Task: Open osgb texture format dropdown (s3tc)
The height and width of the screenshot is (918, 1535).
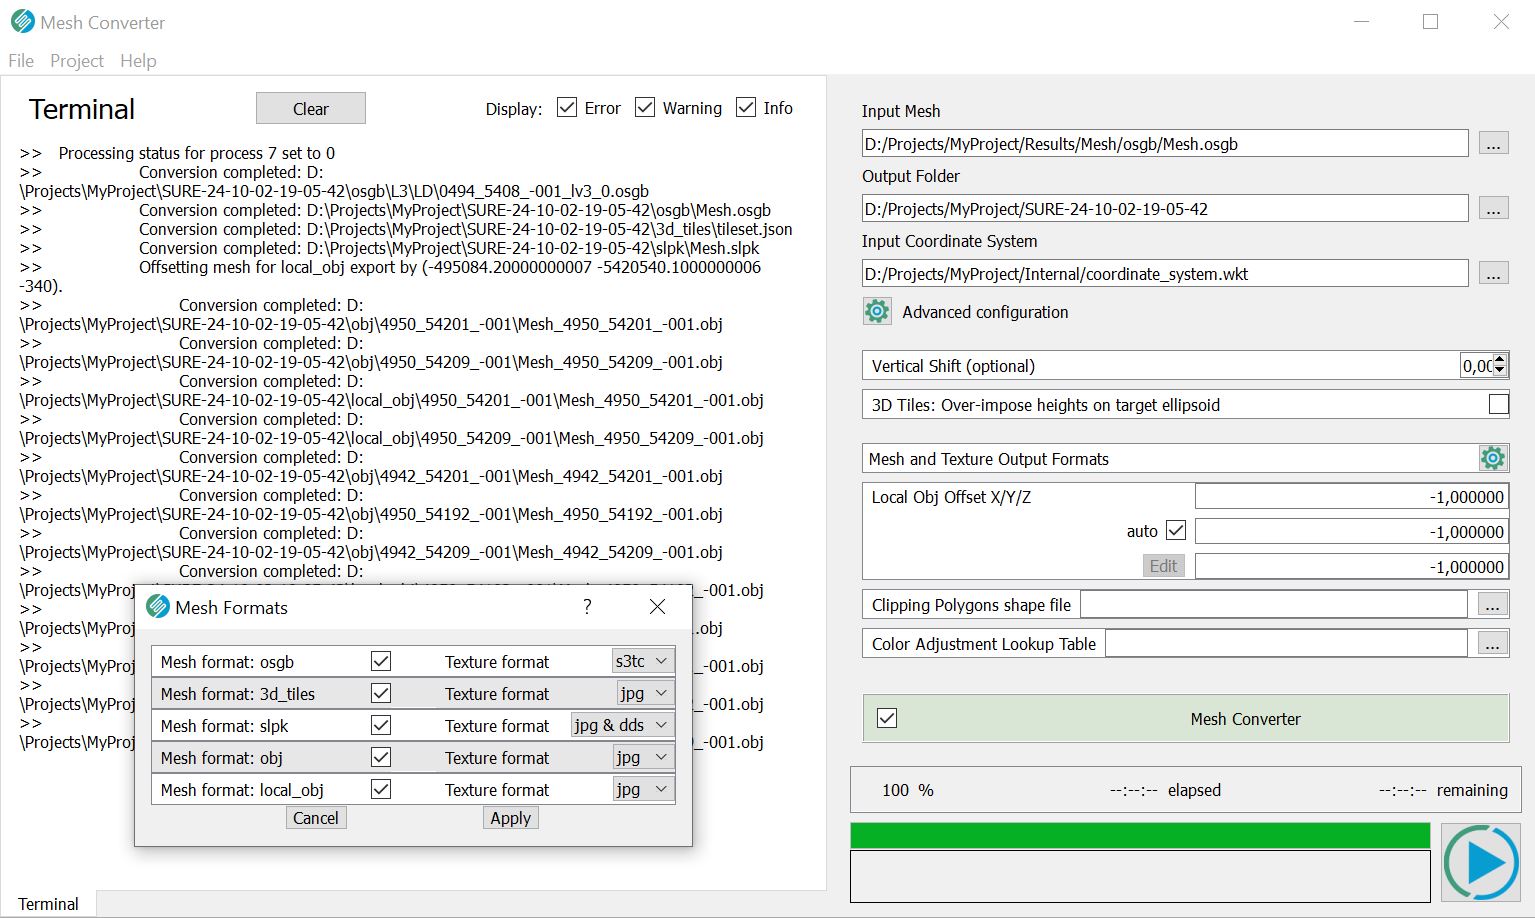Action: coord(642,661)
